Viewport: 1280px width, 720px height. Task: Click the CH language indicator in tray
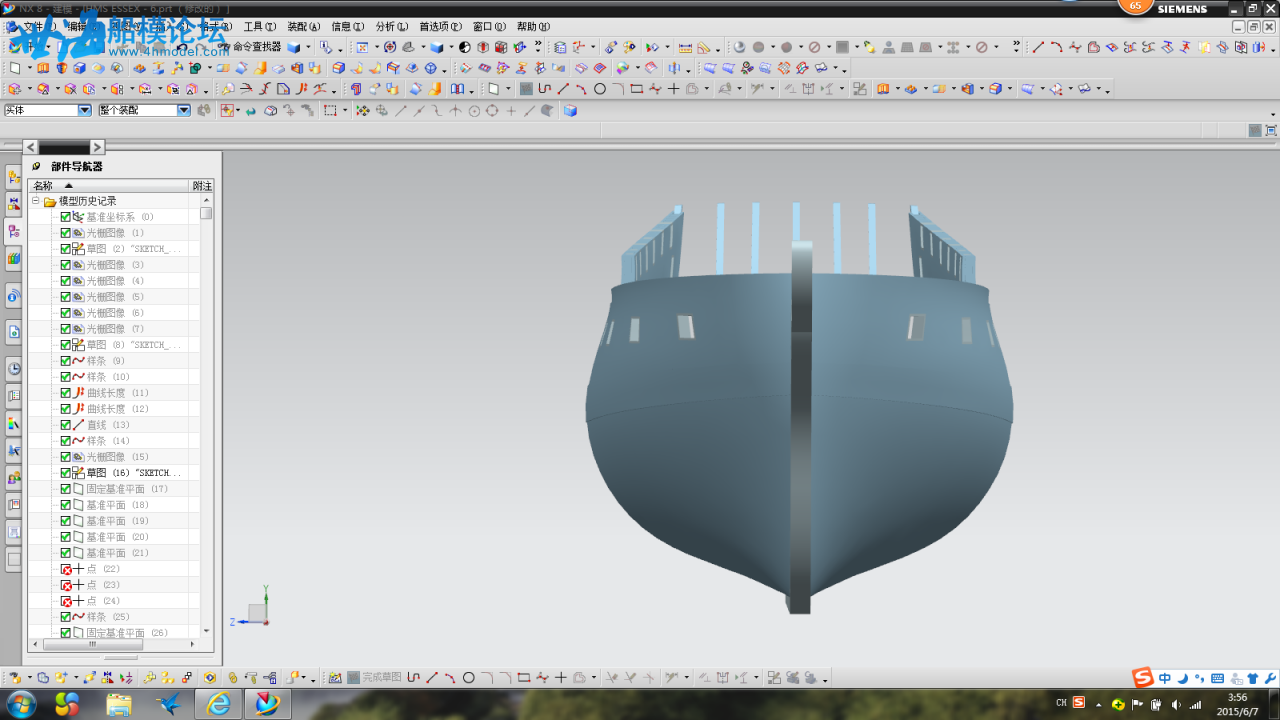point(1061,705)
